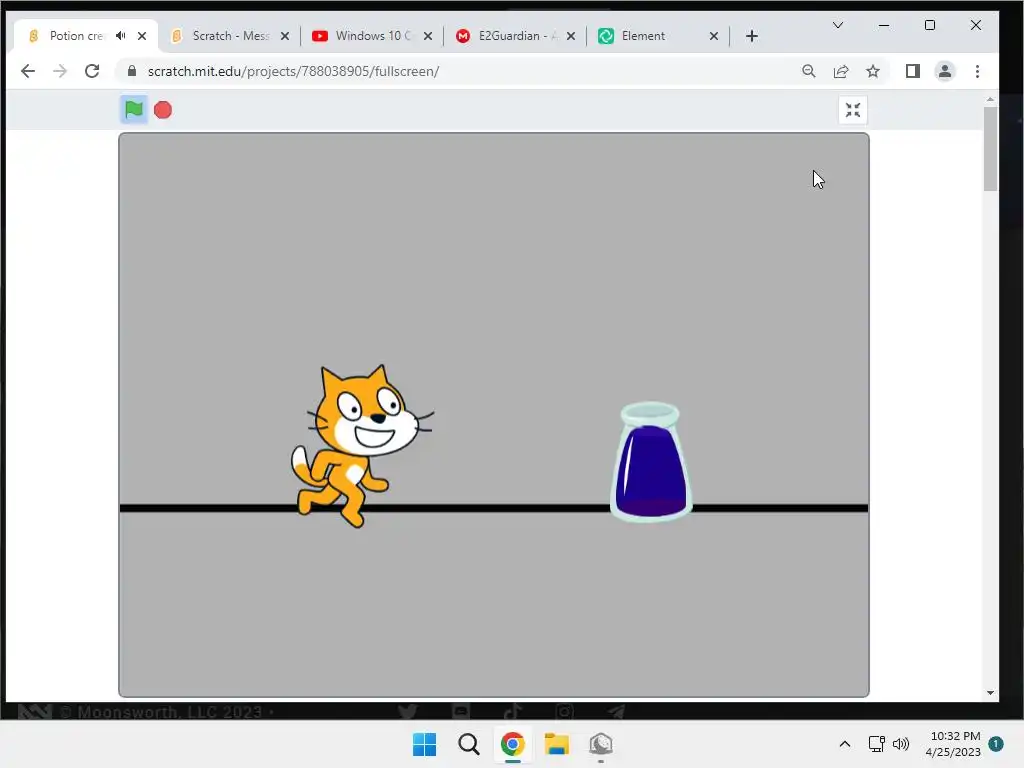The image size is (1024, 768).
Task: Click the scrollbar up arrow
Action: pos(990,99)
